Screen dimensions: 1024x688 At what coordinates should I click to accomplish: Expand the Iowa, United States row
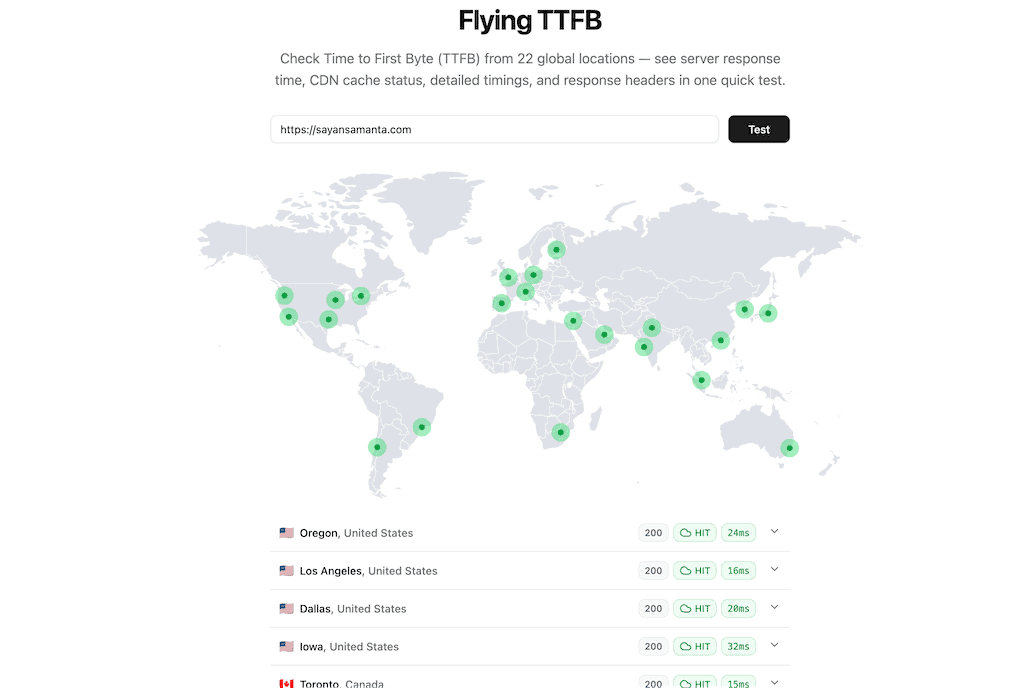[x=774, y=646]
